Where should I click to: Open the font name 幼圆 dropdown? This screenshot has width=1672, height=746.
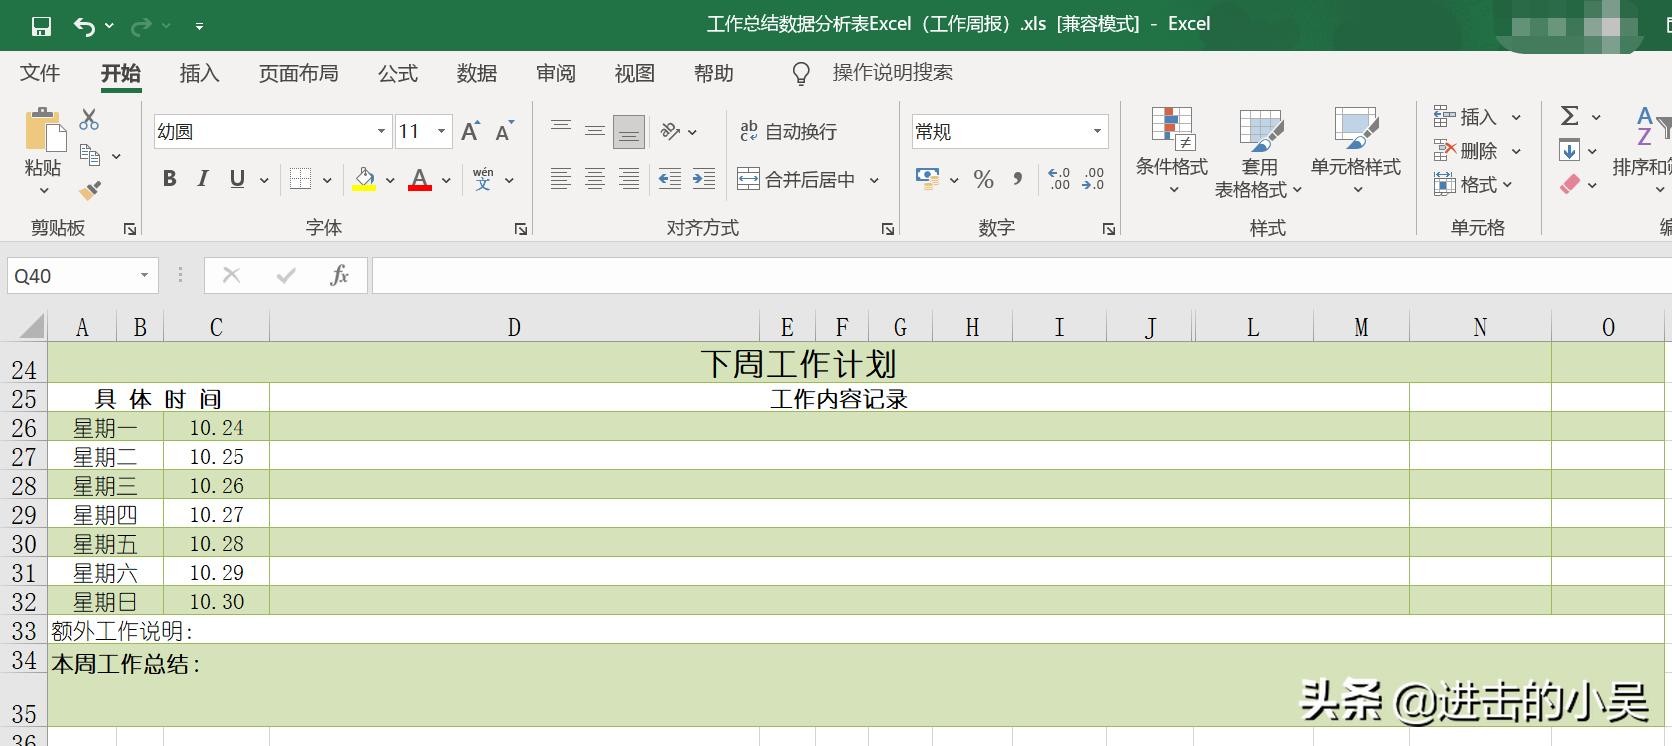click(381, 132)
